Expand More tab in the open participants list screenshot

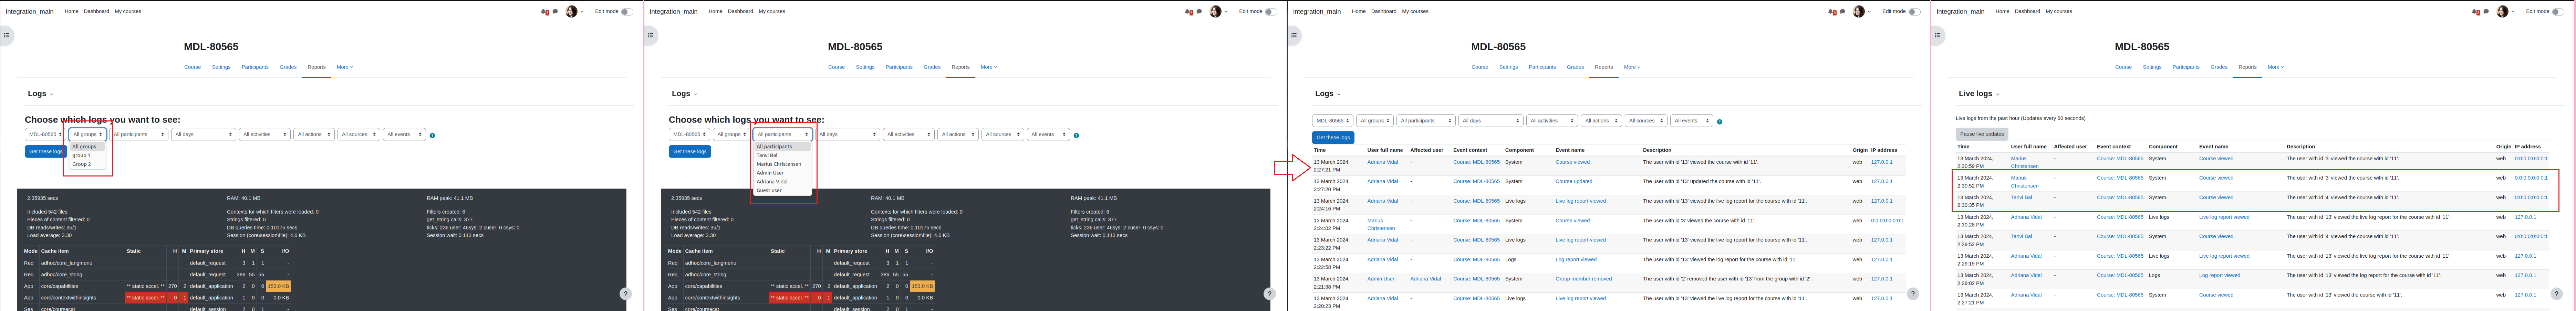(988, 67)
